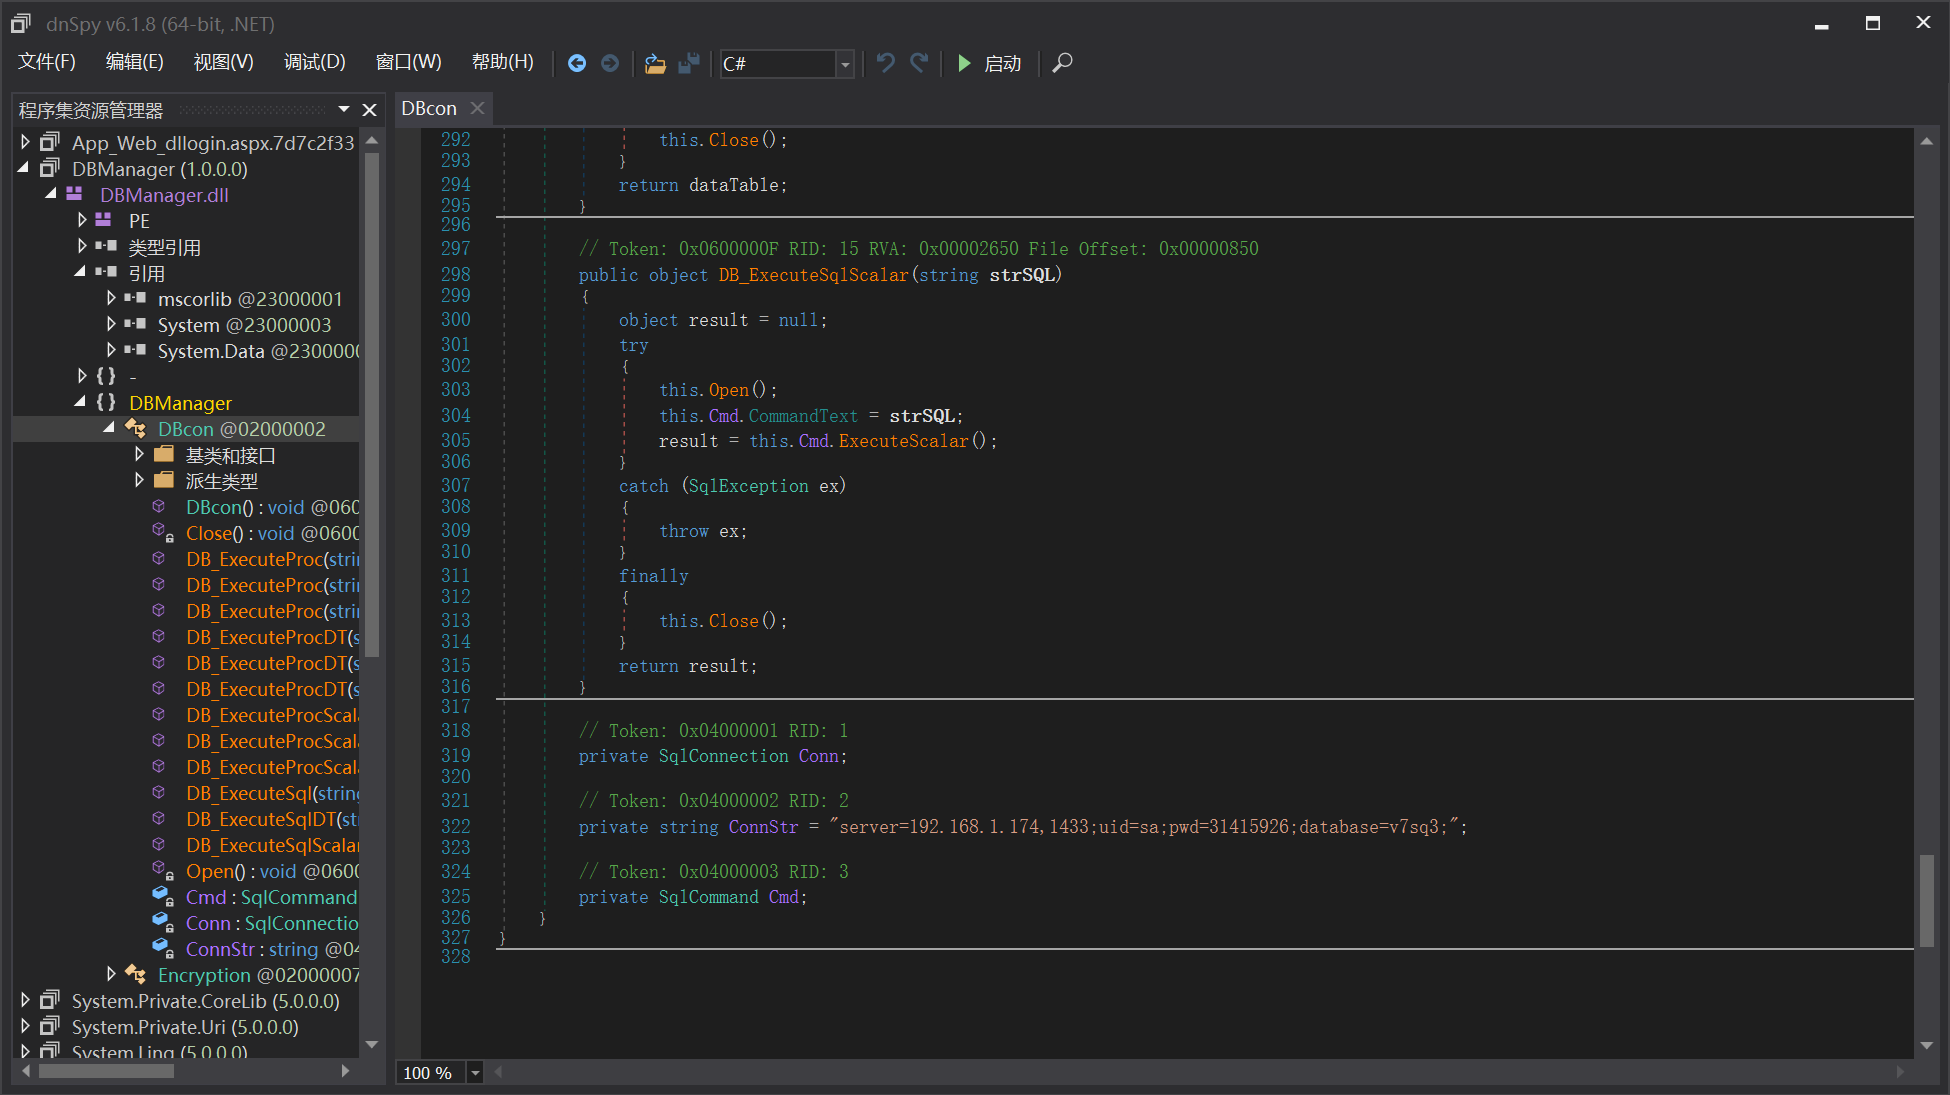Open the 文件(F) menu
The width and height of the screenshot is (1950, 1095).
point(47,62)
